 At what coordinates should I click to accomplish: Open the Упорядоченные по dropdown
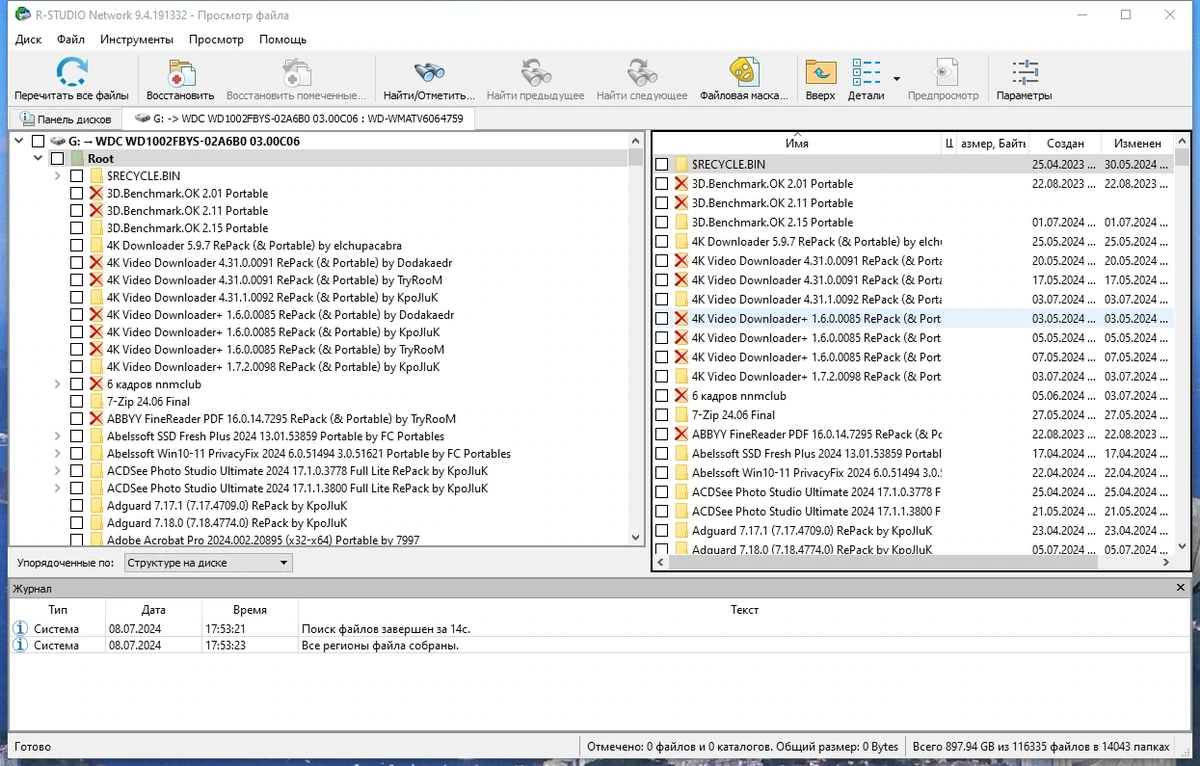coord(207,563)
